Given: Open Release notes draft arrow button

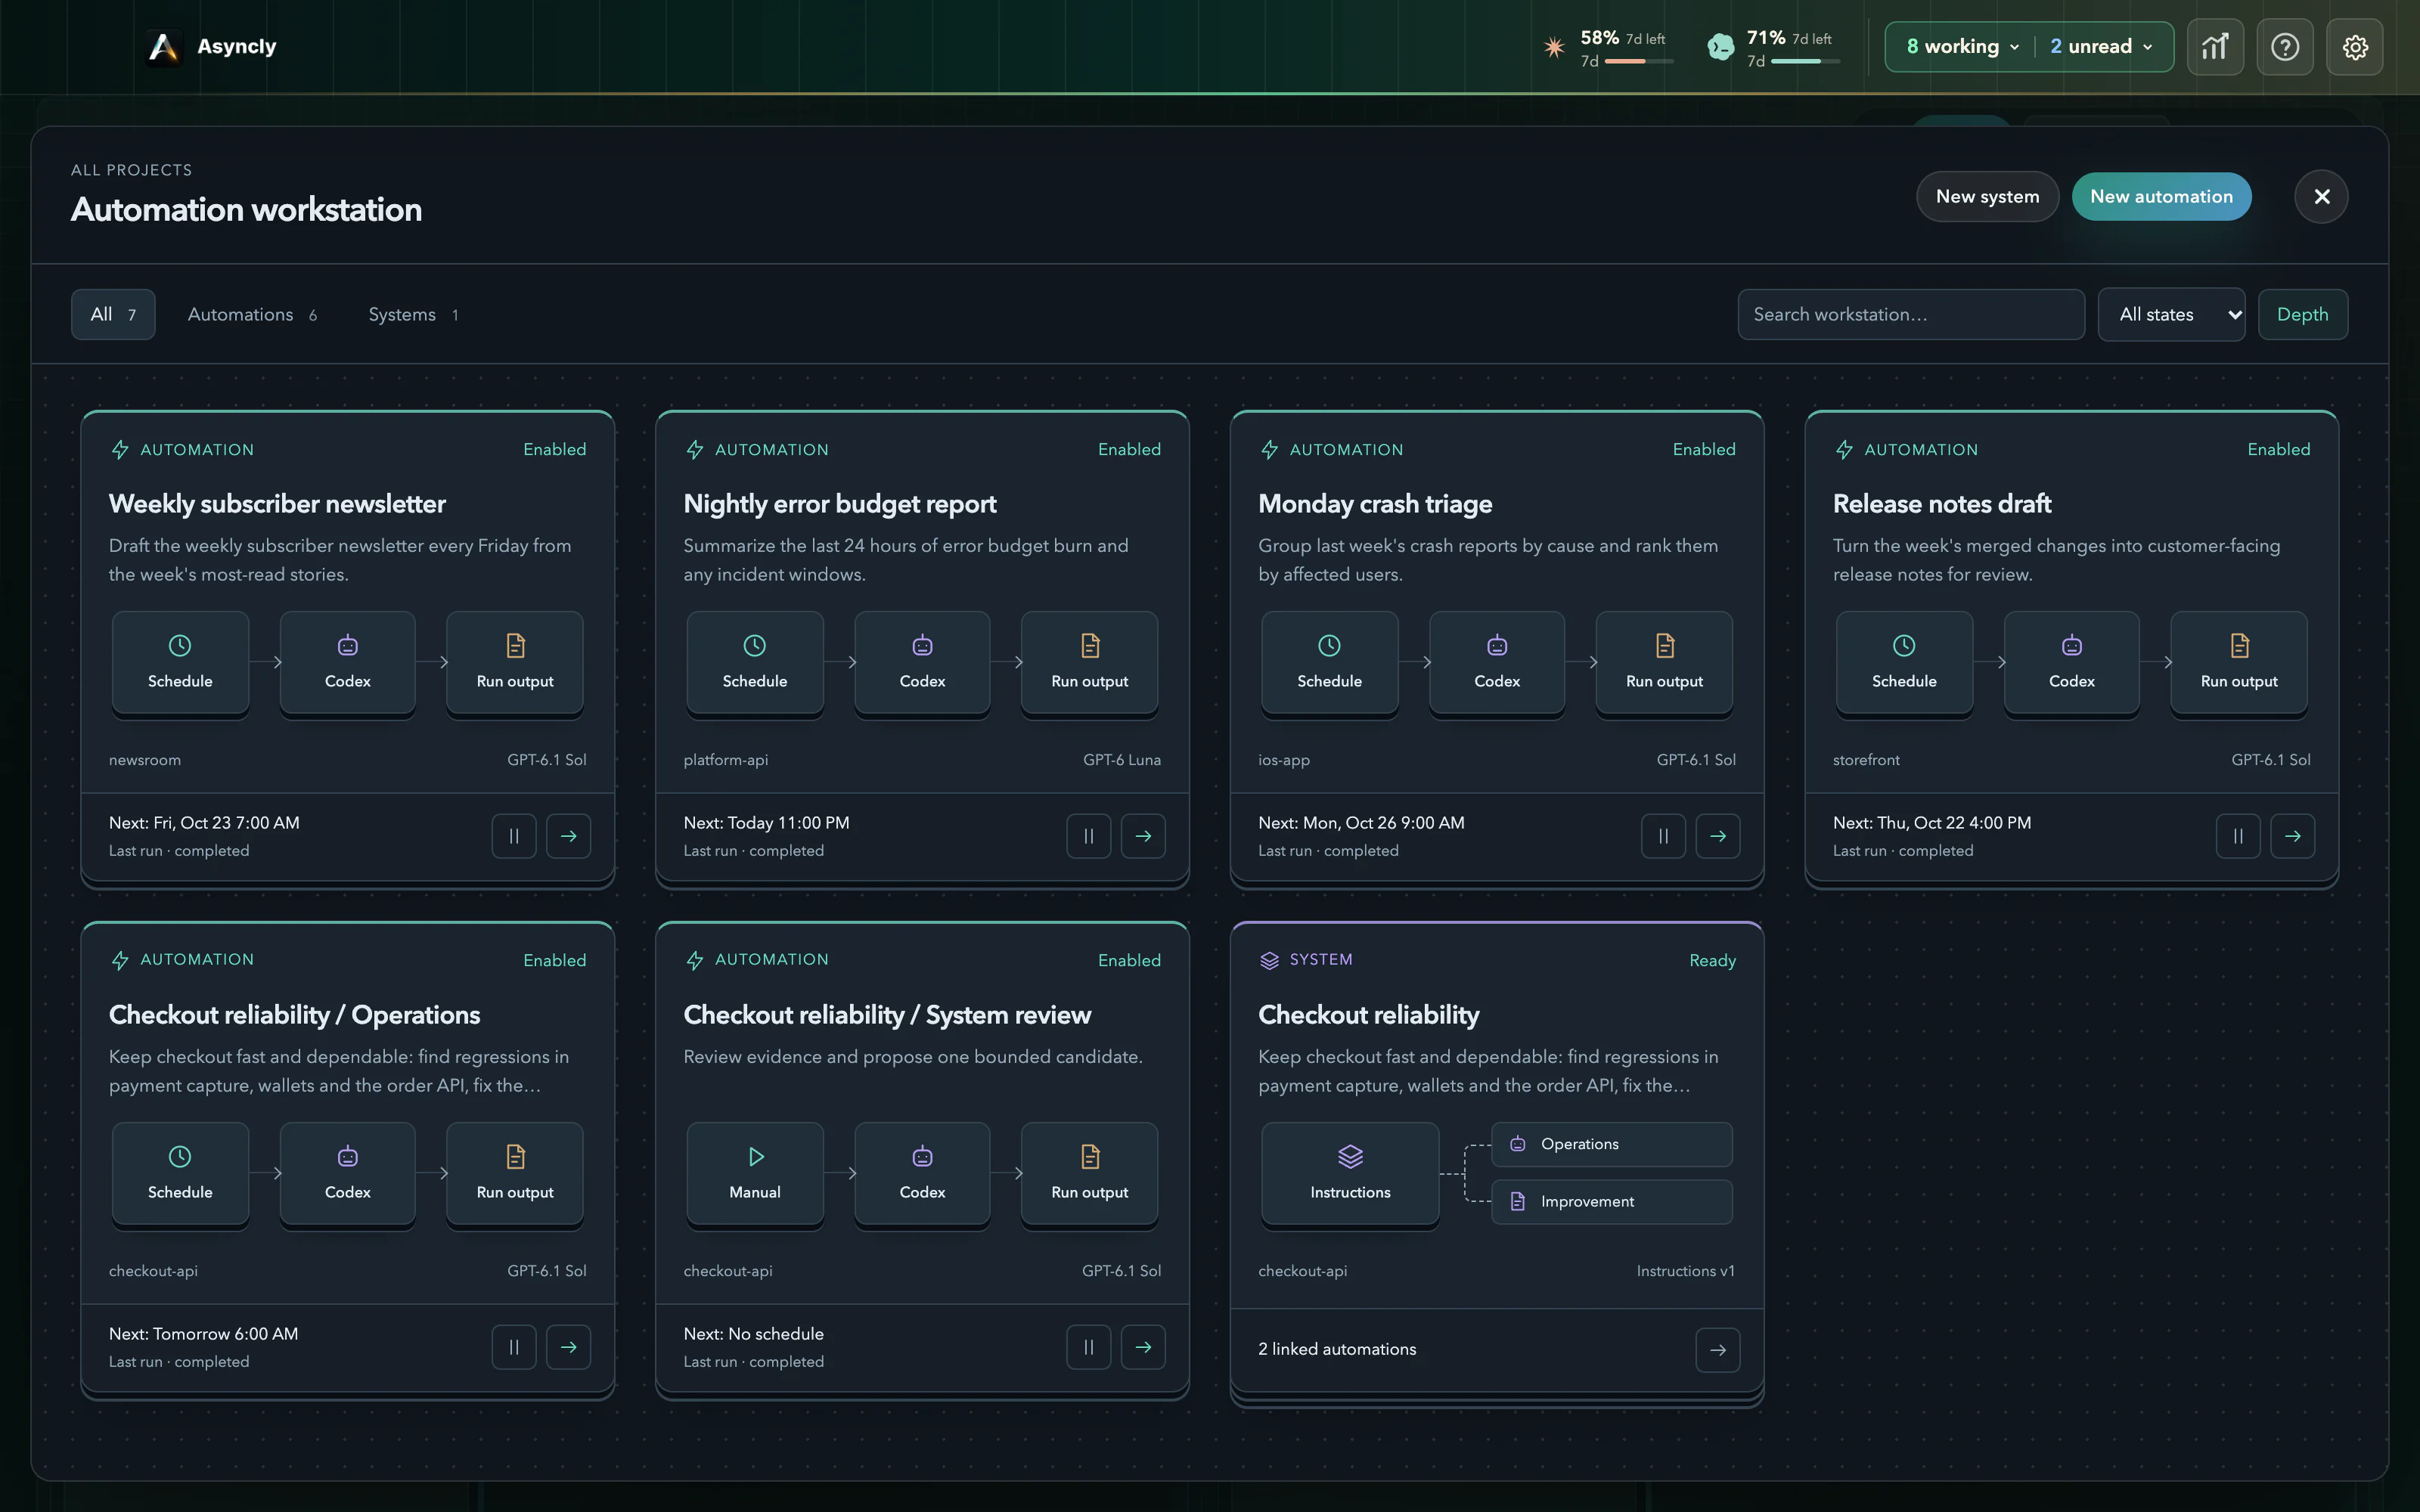Looking at the screenshot, I should [x=2292, y=836].
